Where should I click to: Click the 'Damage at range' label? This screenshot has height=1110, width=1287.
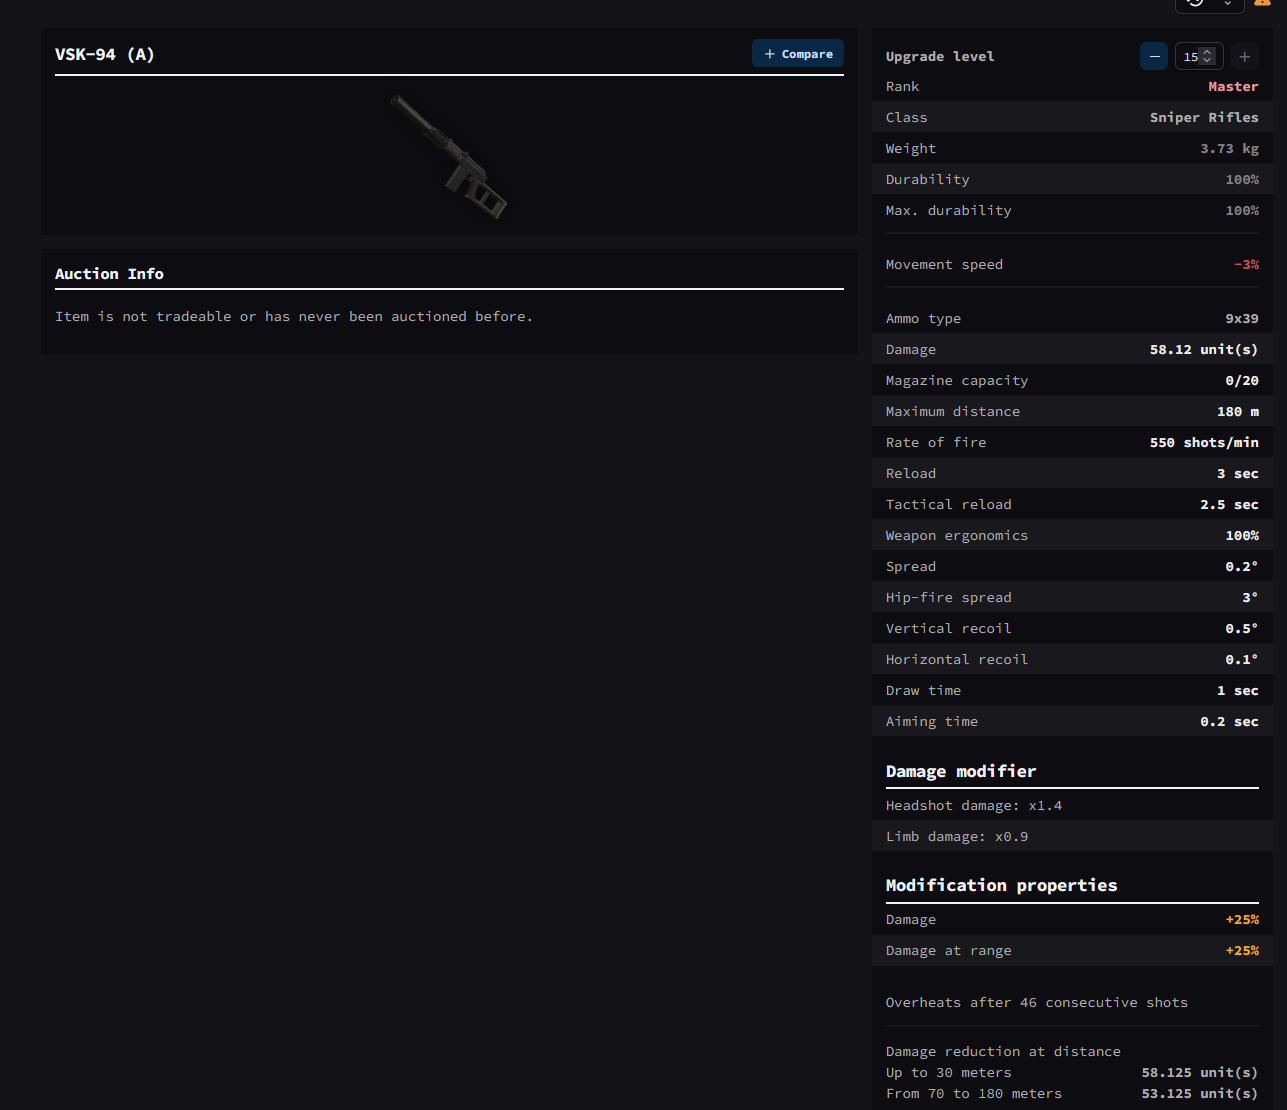click(949, 951)
